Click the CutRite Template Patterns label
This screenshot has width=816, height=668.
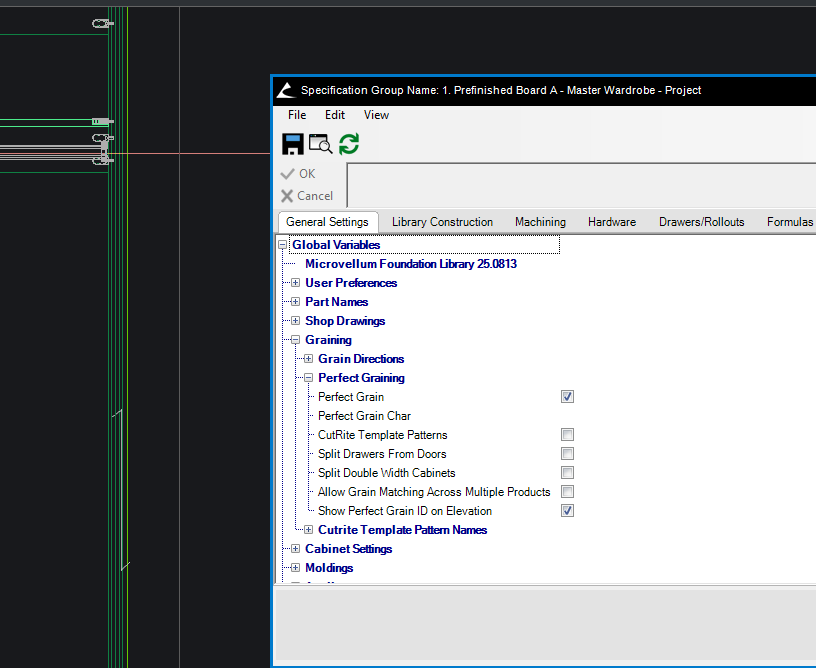pyautogui.click(x=382, y=435)
